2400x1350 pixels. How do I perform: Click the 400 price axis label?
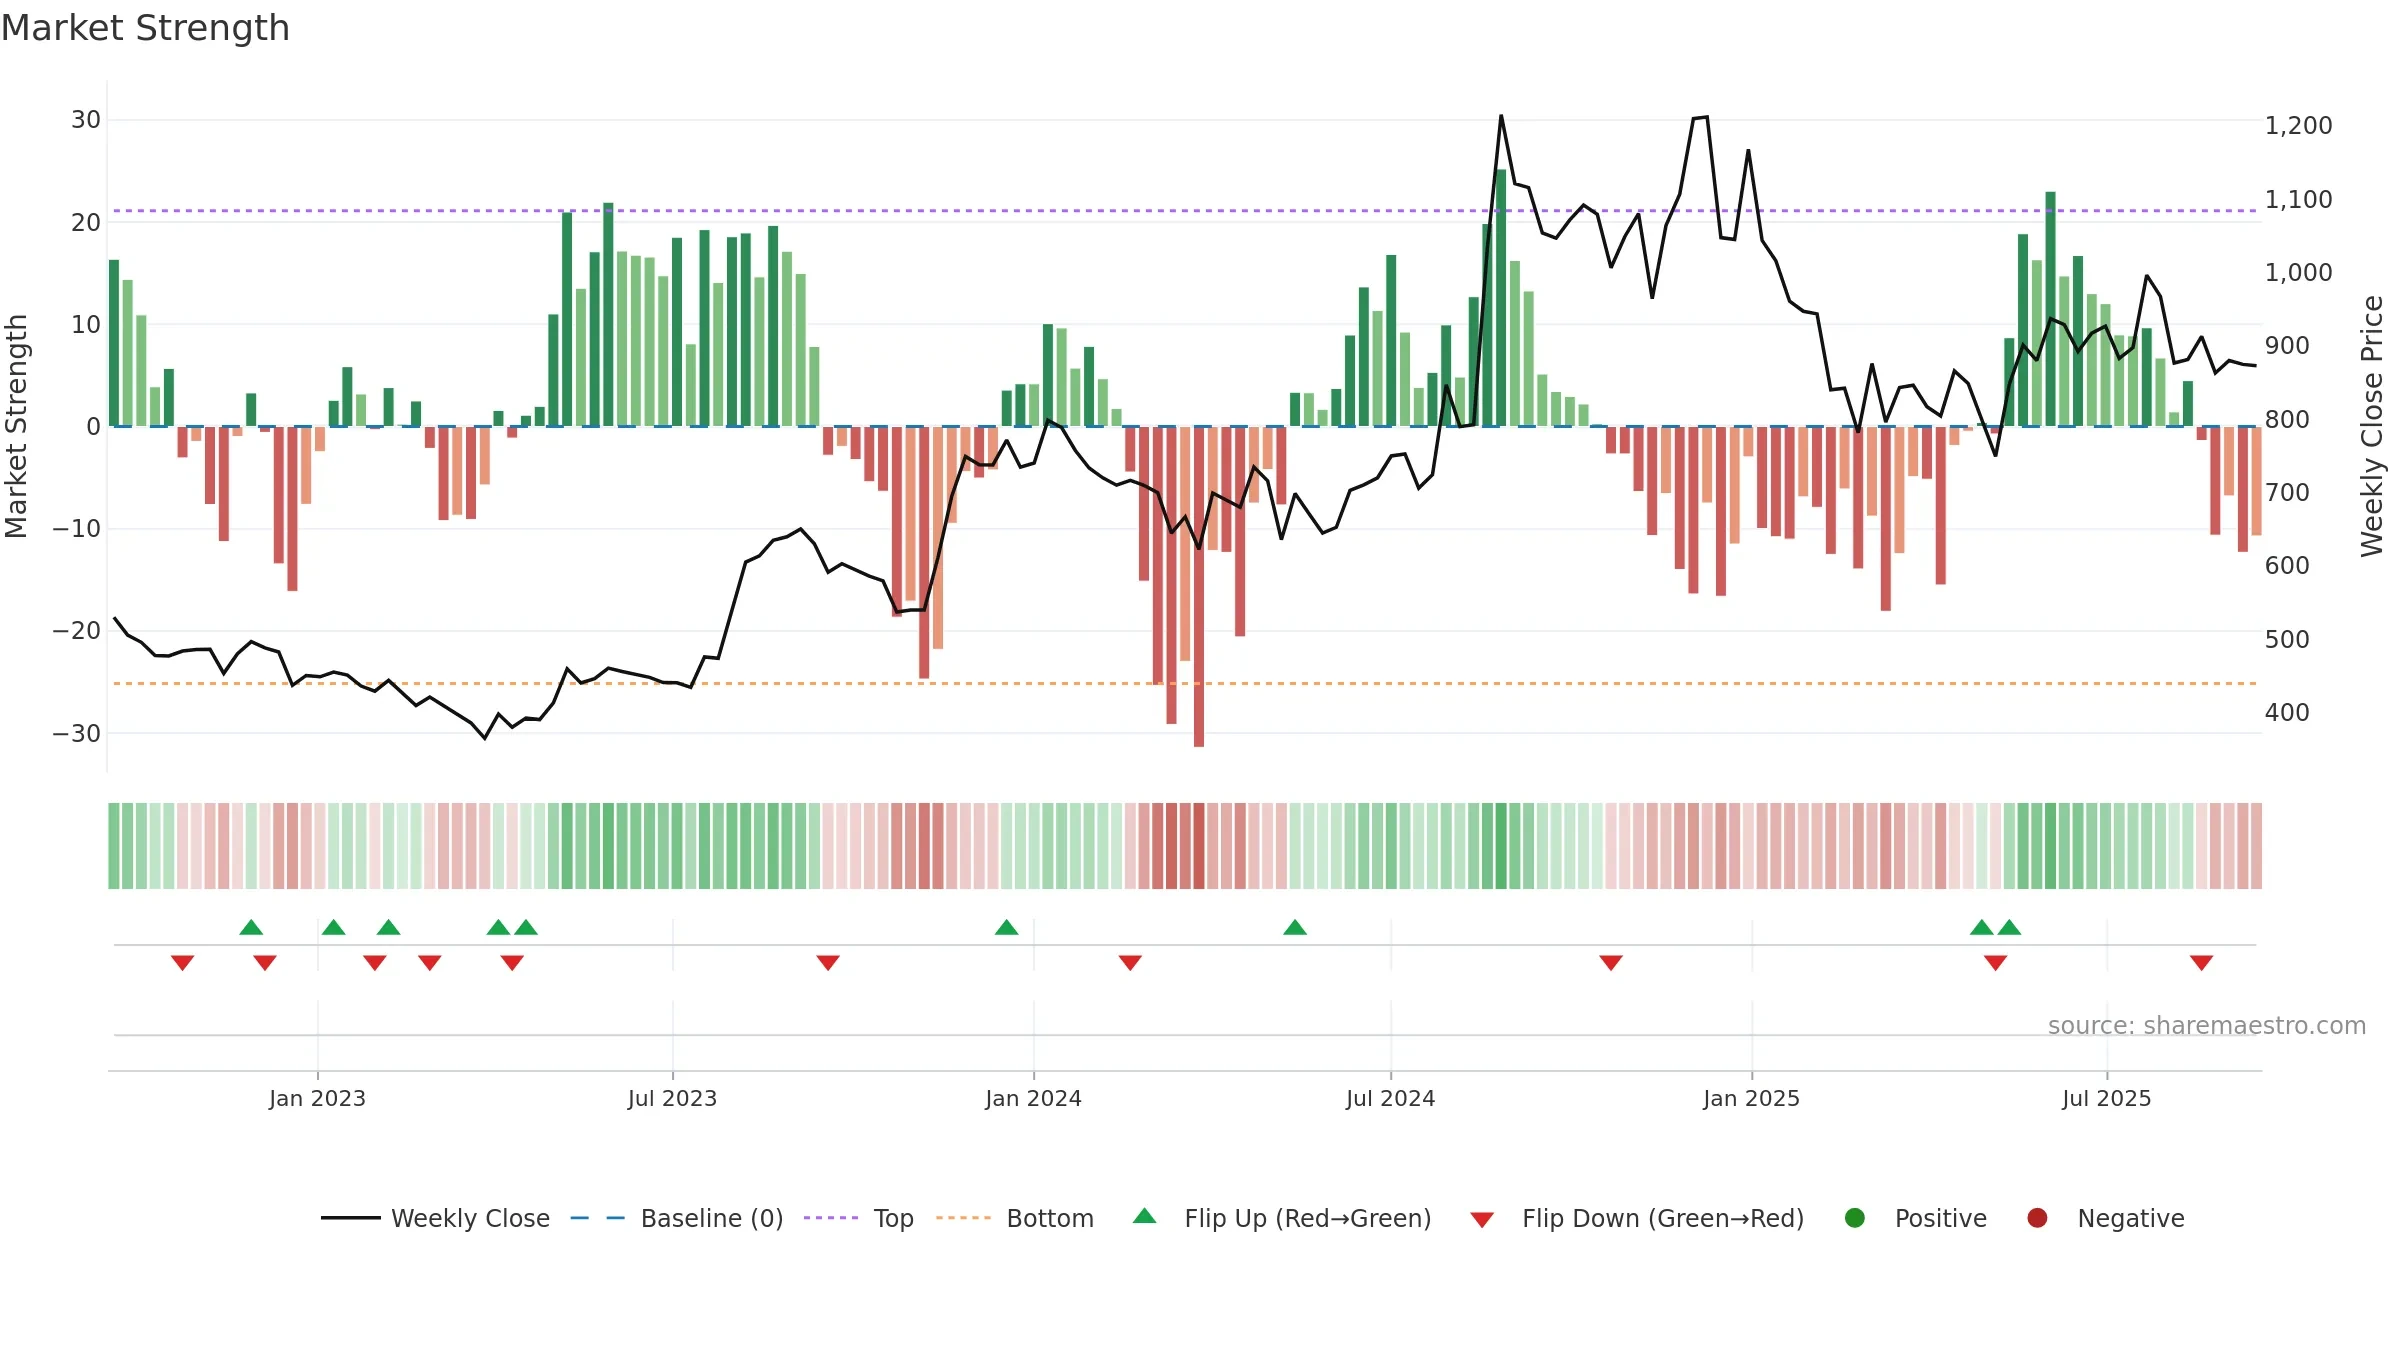point(2287,713)
